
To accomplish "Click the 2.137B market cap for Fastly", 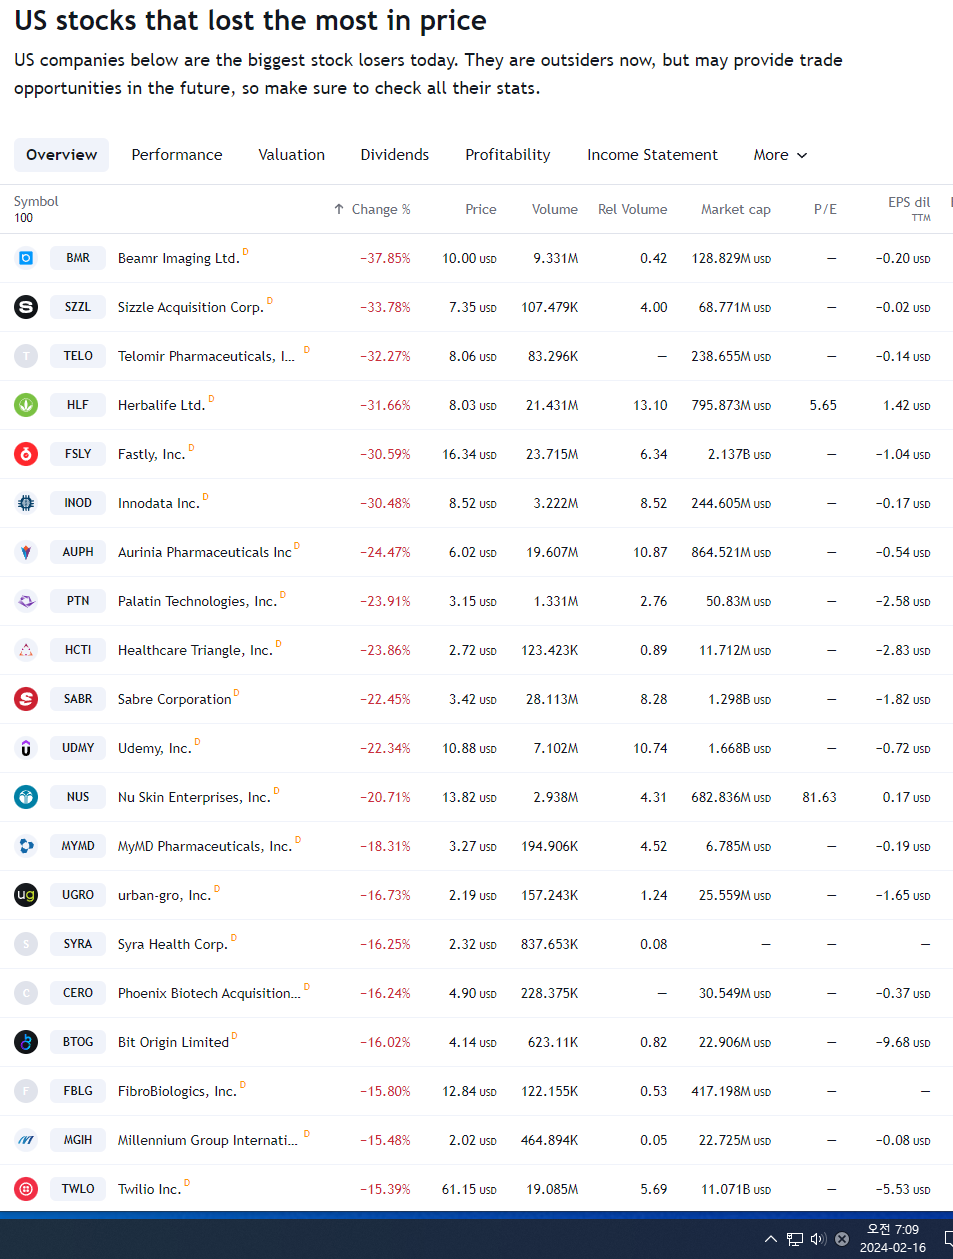I will (740, 454).
